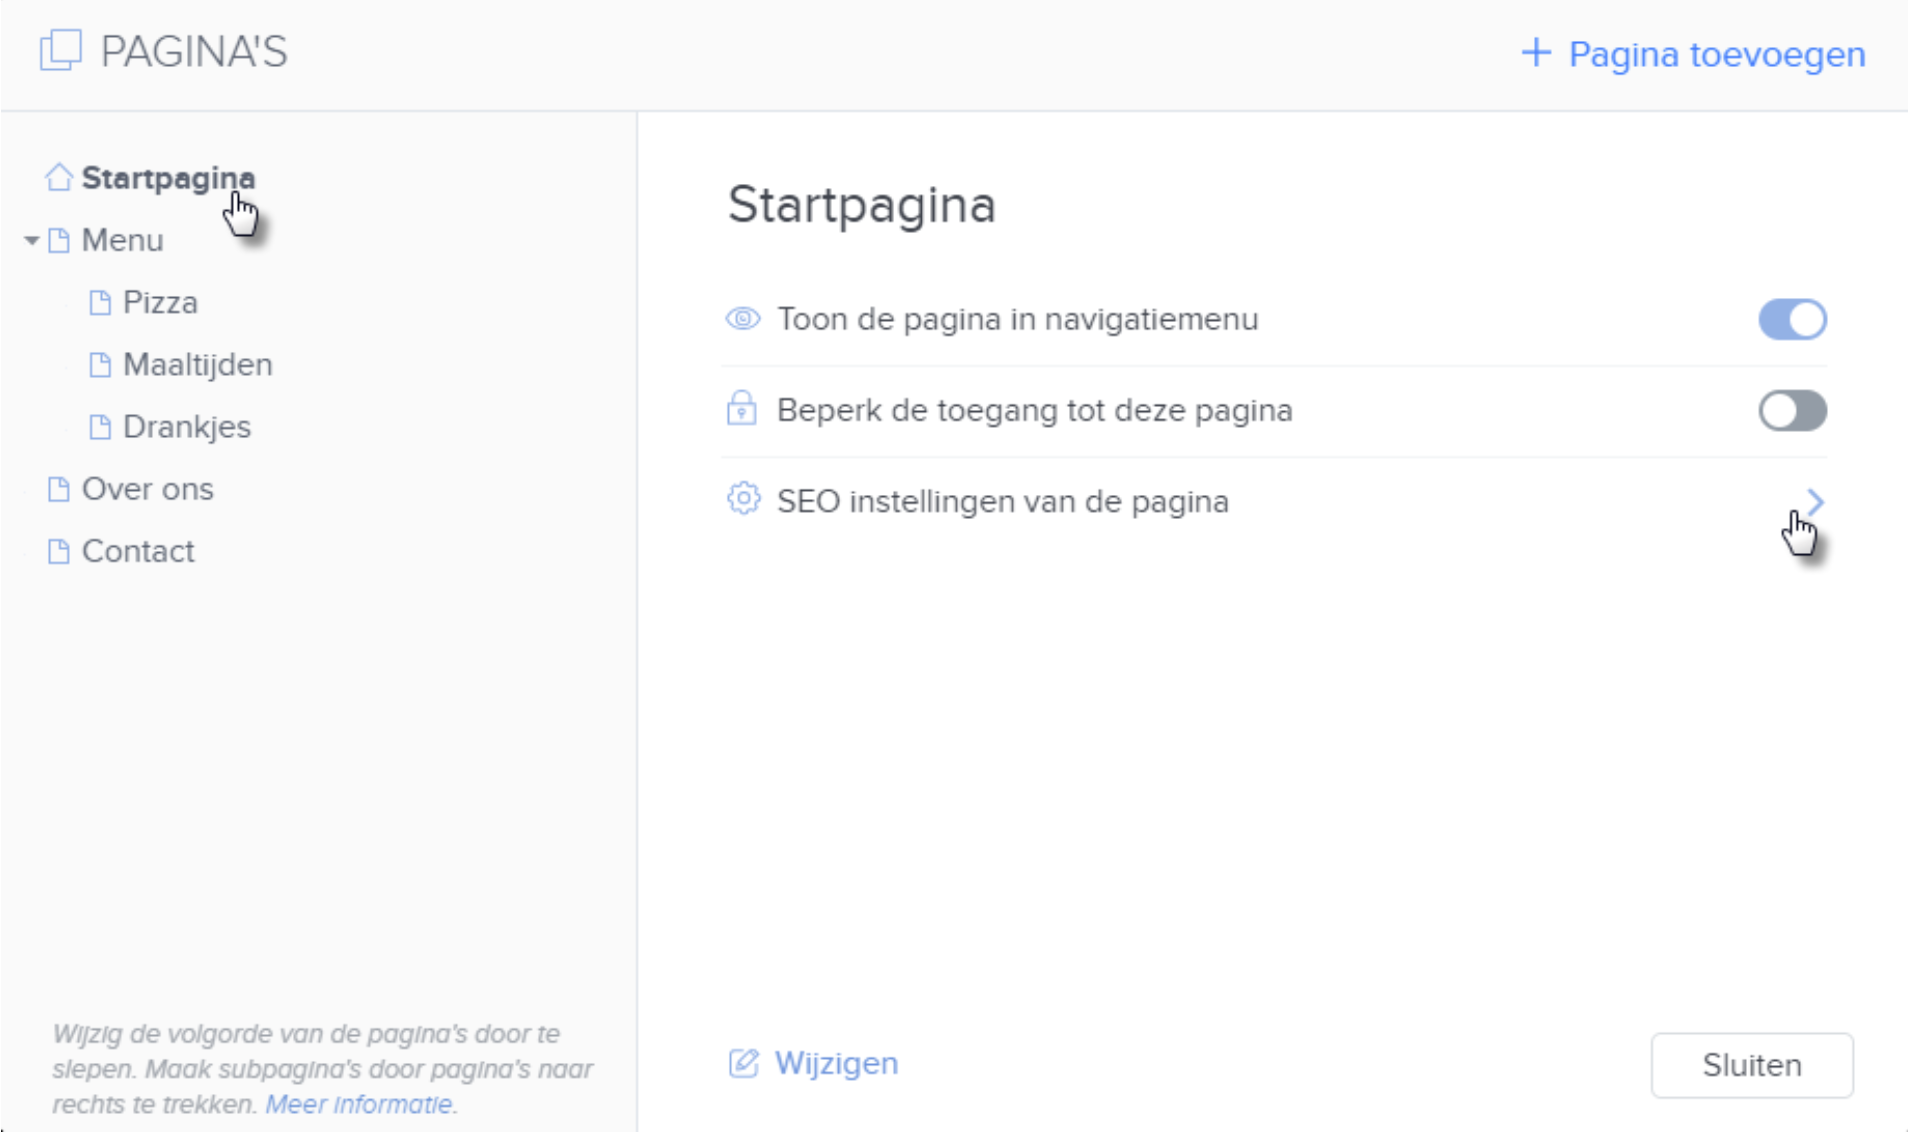Click the gear icon for SEO instellingen
This screenshot has height=1134, width=1908.
coord(741,501)
